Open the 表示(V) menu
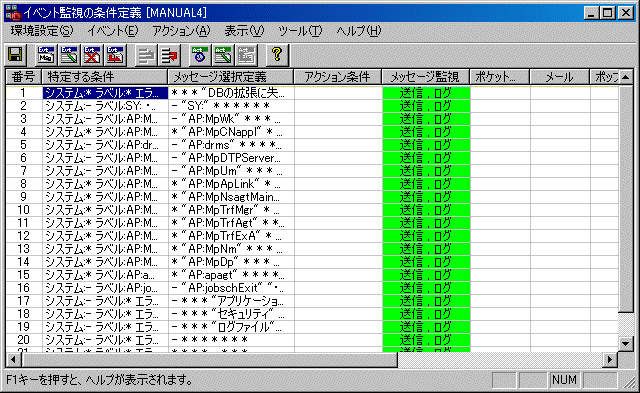This screenshot has height=393, width=640. (x=244, y=31)
